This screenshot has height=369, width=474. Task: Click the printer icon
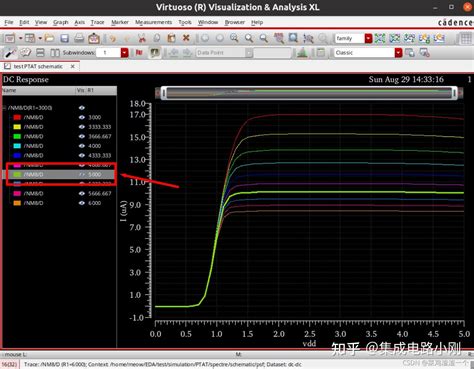click(x=79, y=38)
